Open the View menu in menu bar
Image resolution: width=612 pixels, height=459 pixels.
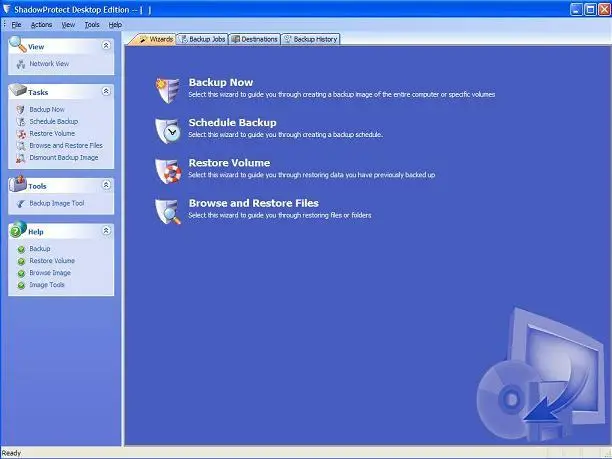tap(68, 25)
